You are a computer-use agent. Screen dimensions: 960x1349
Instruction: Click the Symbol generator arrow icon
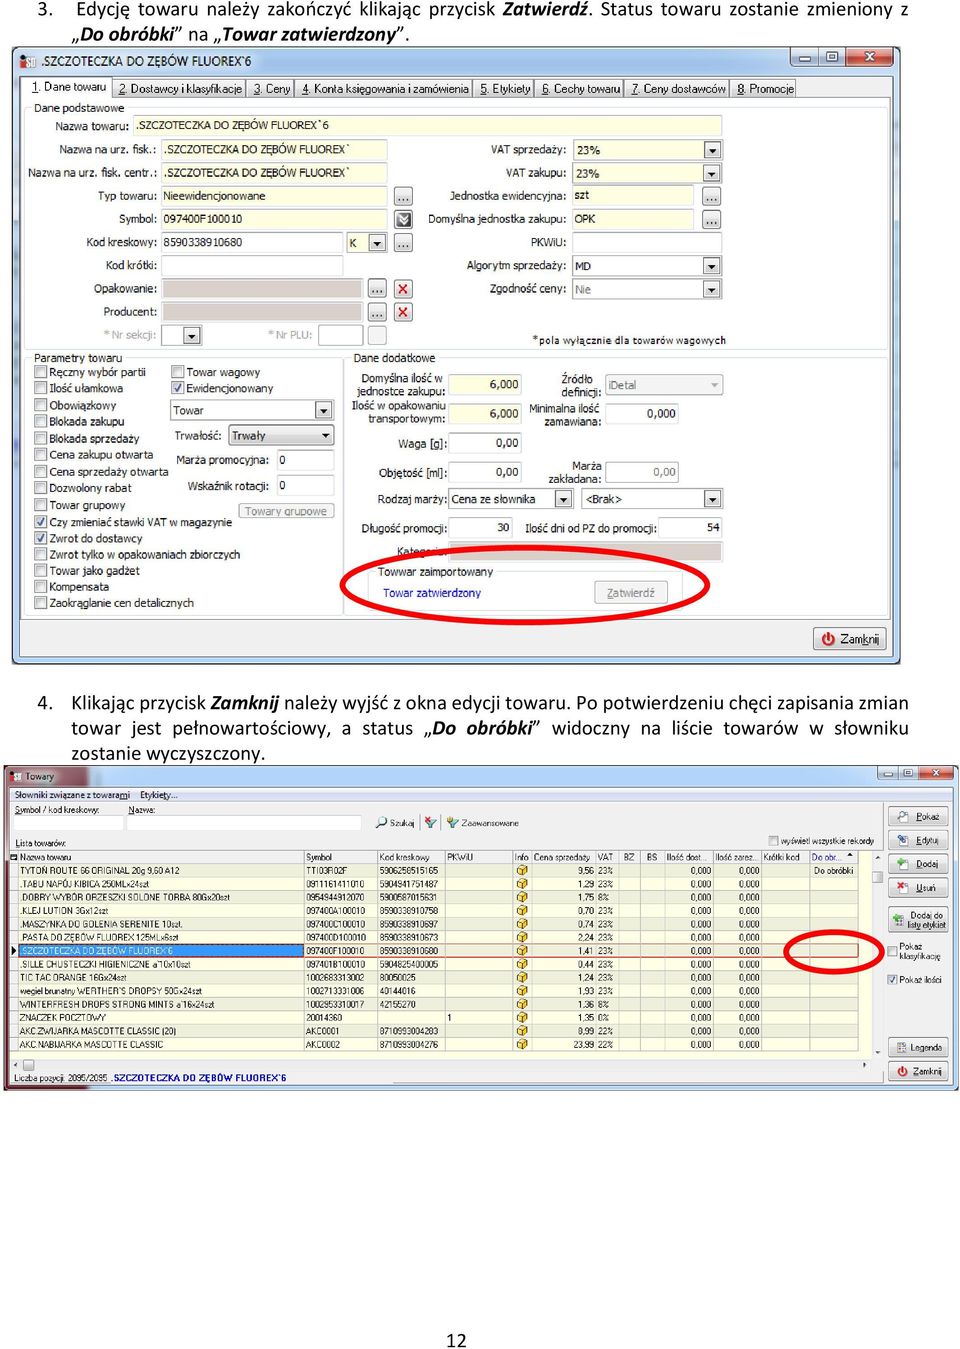[x=403, y=219]
